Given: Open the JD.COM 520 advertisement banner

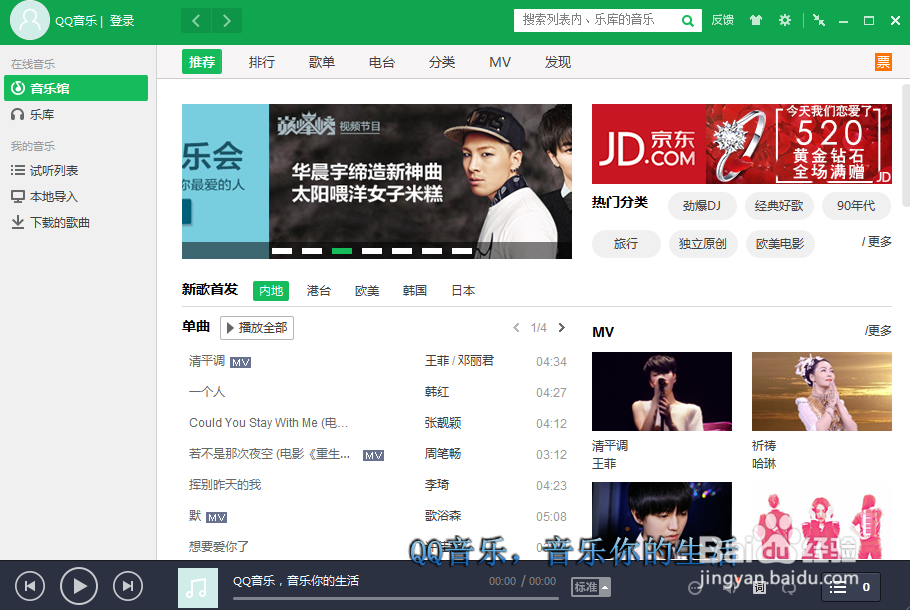Looking at the screenshot, I should tap(742, 144).
